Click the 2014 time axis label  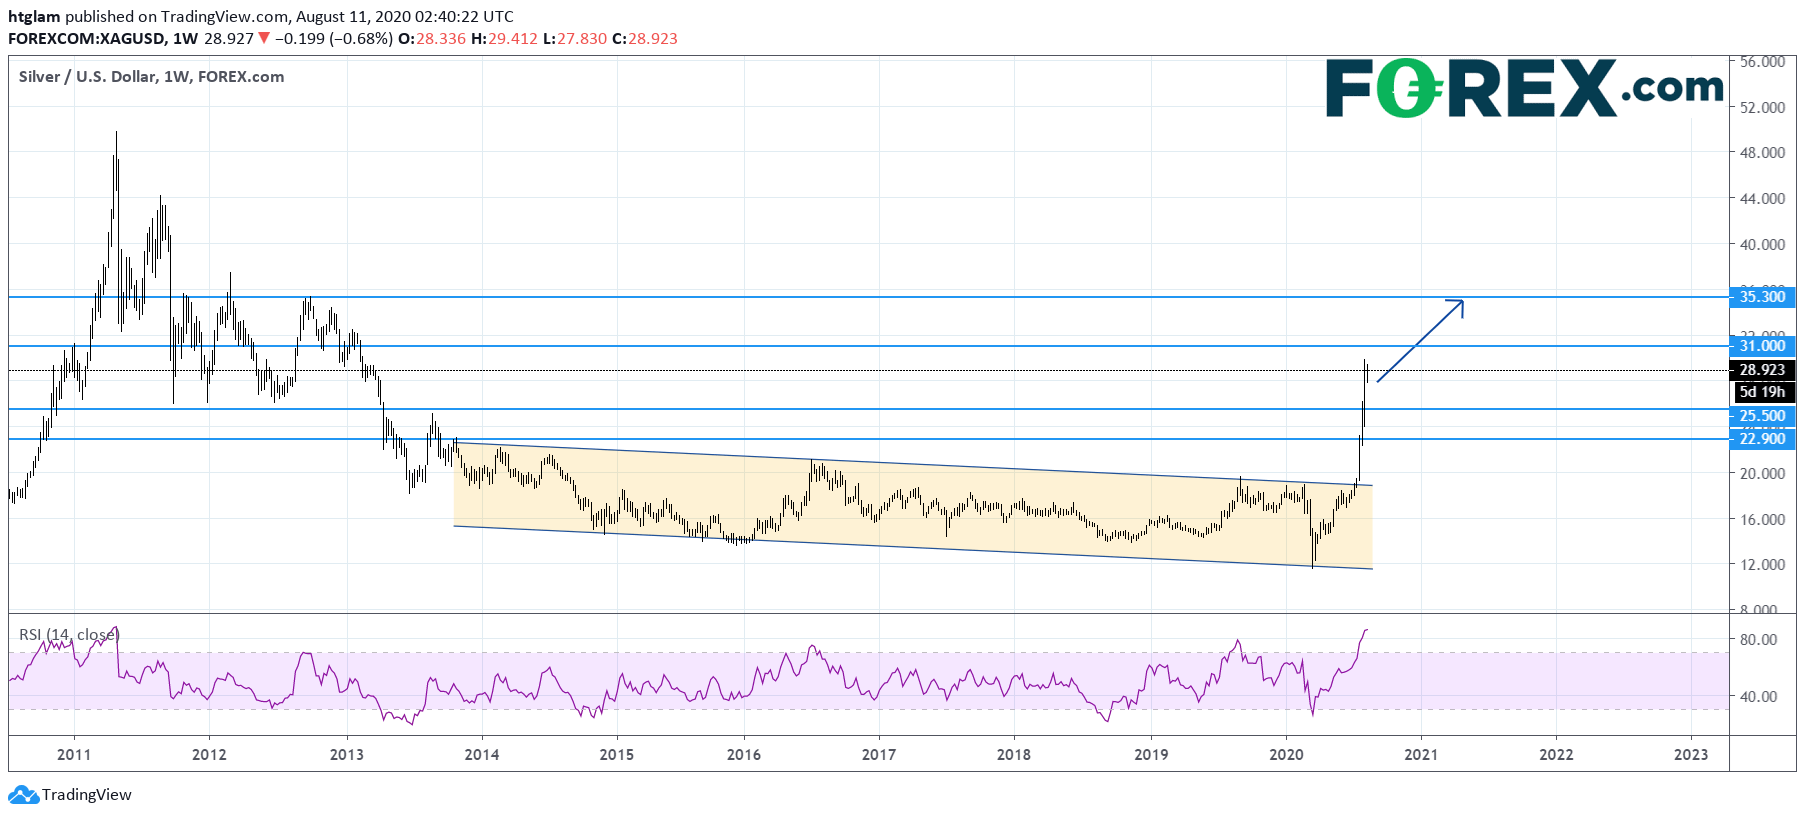[482, 754]
